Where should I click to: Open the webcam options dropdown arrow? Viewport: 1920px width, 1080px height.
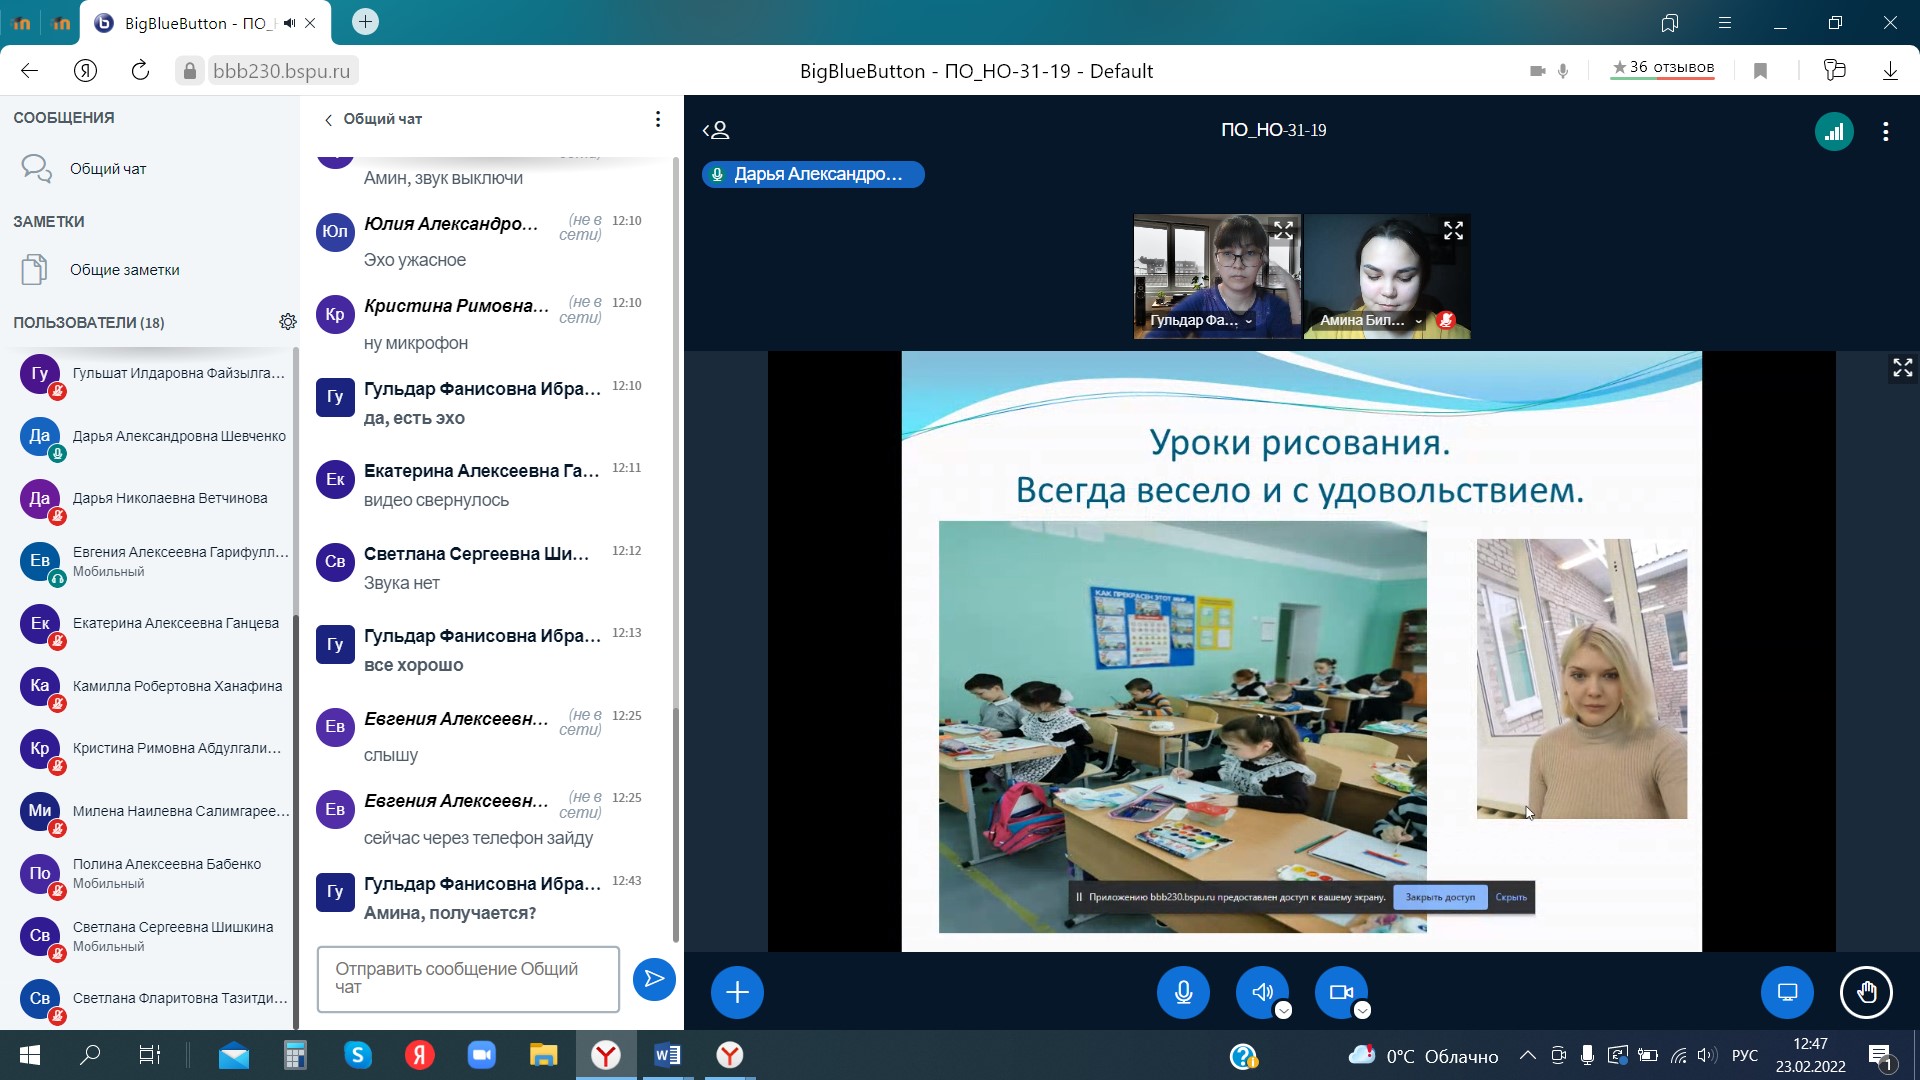pos(1362,1010)
